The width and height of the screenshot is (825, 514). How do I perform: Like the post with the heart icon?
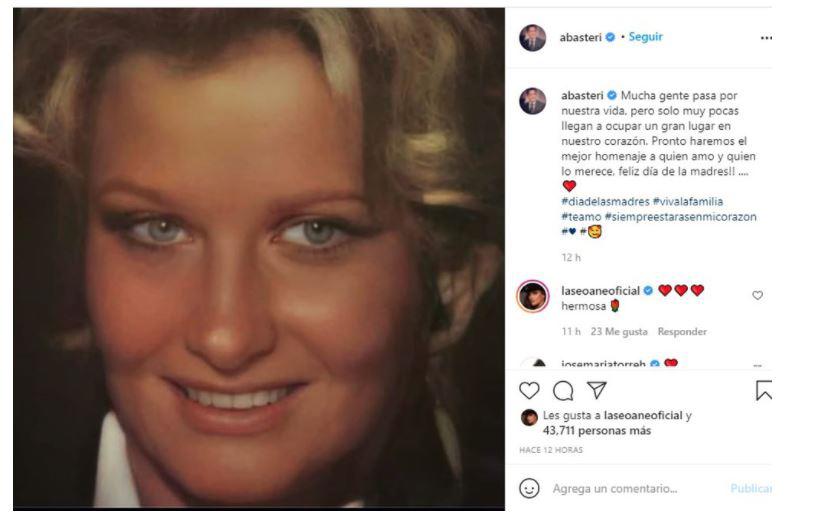(529, 391)
